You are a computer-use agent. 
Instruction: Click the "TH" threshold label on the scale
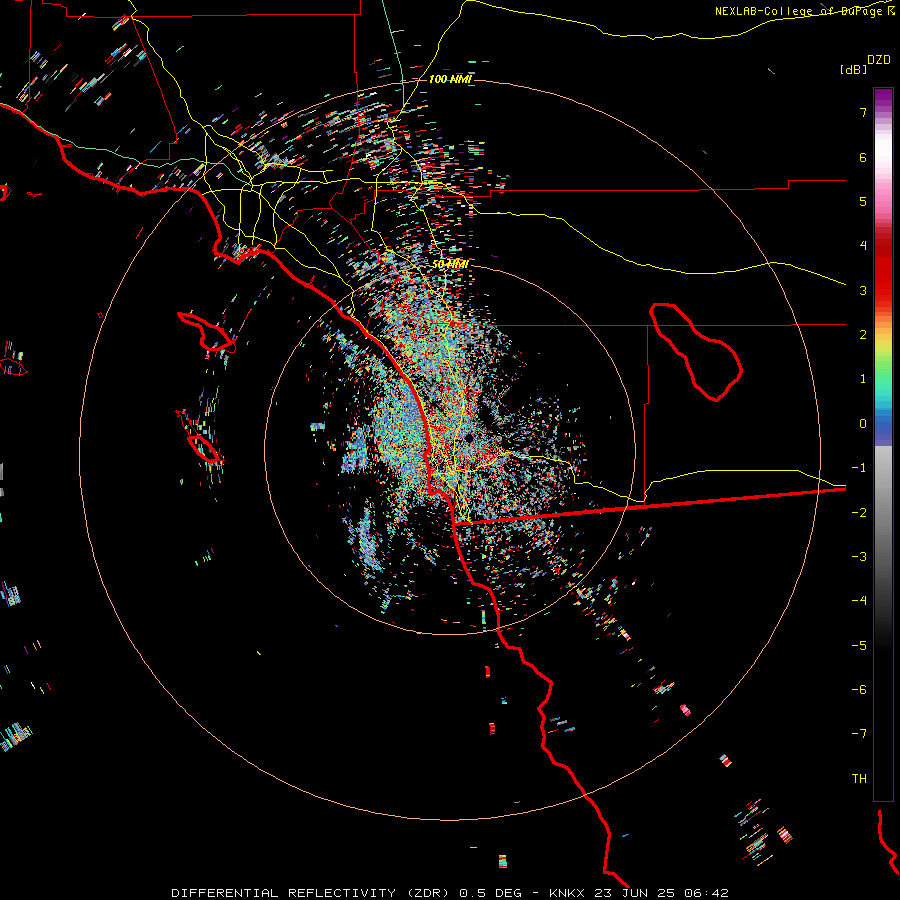859,779
